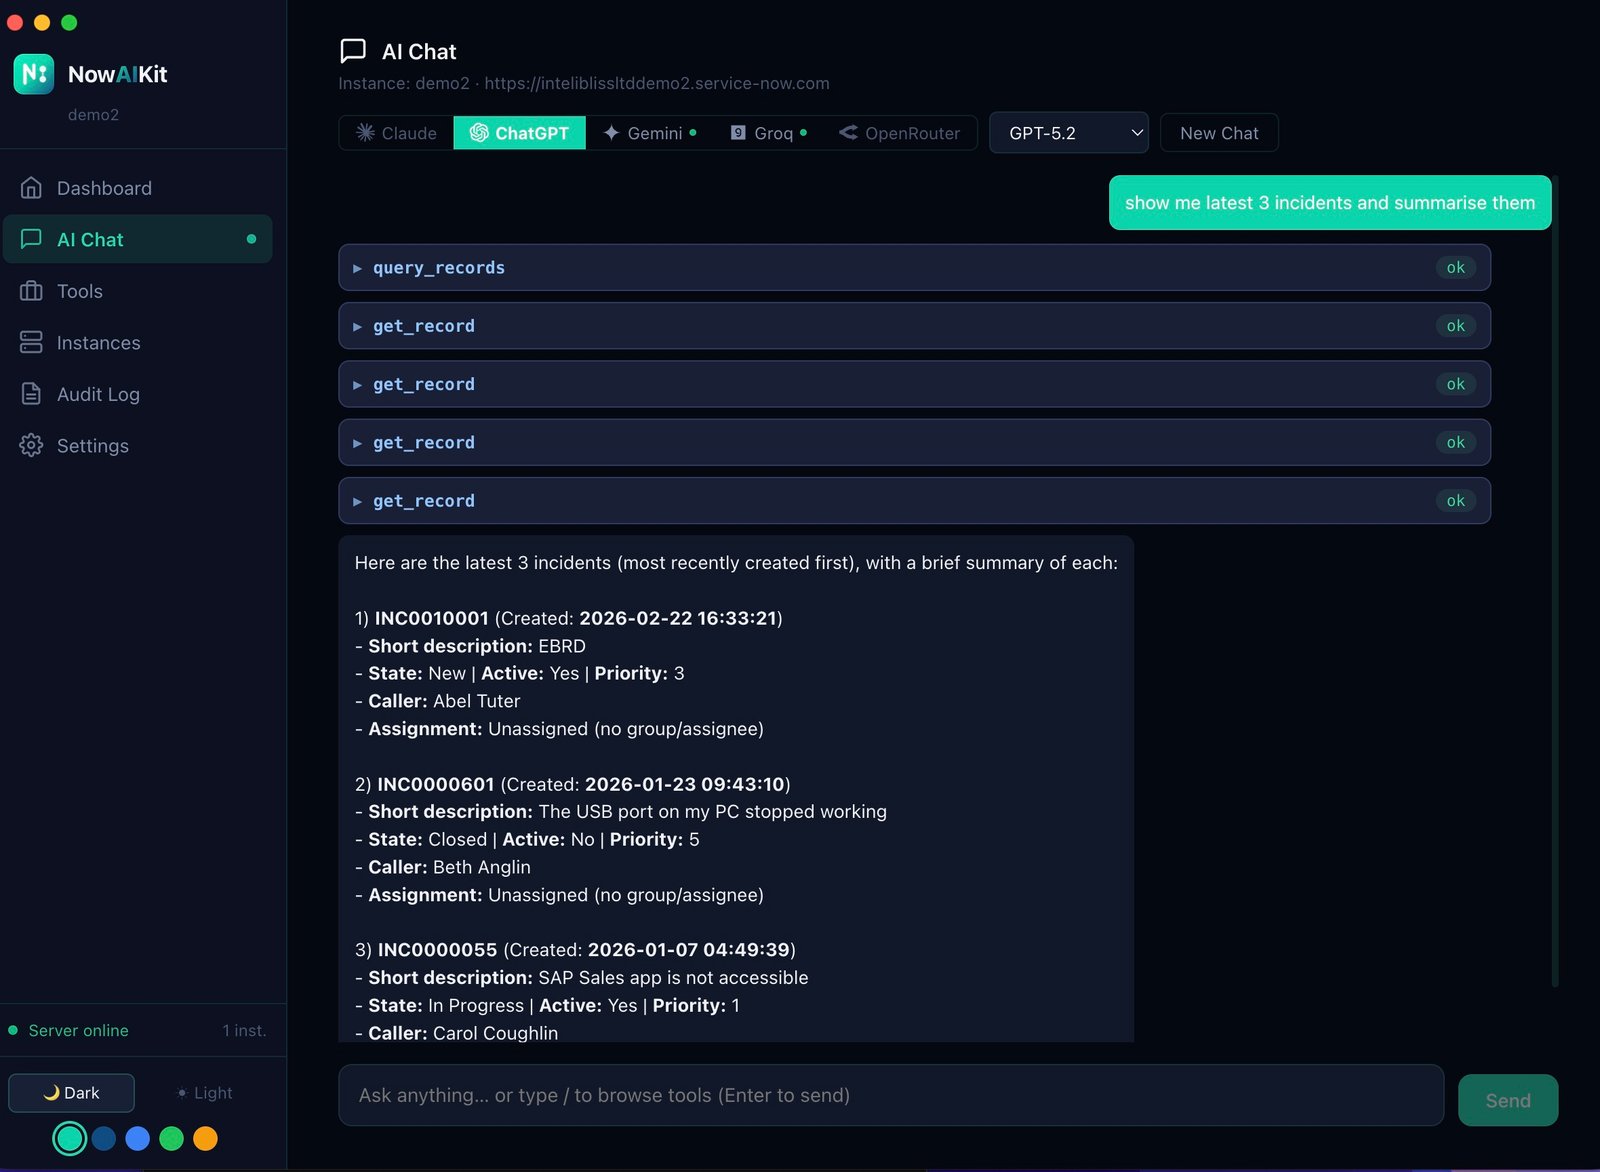Click the Claude starburst icon
Screen dimensions: 1600x1172
365,132
